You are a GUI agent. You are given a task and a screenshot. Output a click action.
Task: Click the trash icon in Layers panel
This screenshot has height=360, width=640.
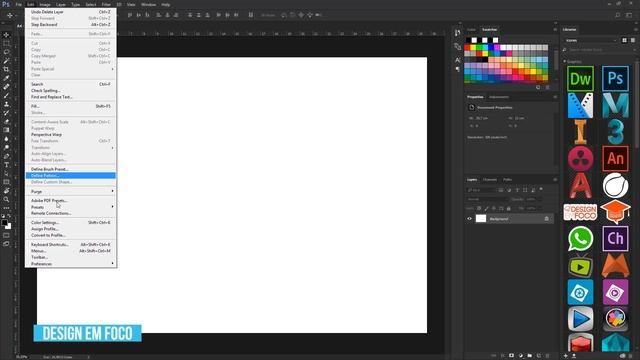pos(547,356)
